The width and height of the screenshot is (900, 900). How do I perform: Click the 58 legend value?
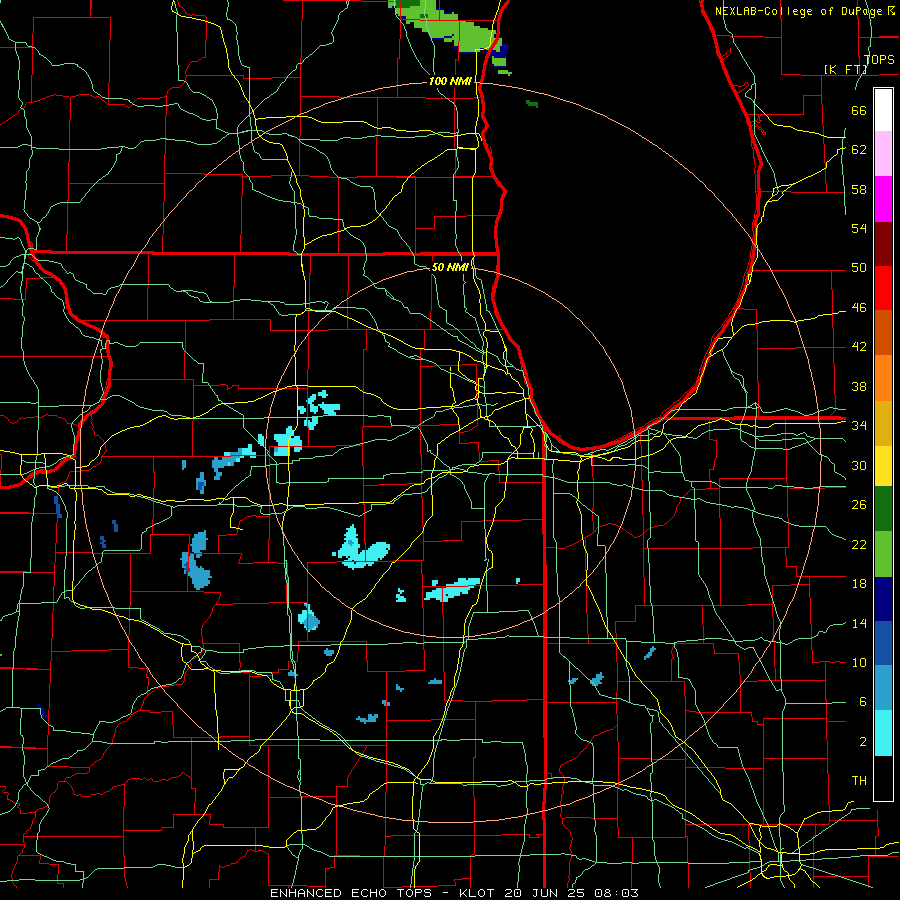859,189
